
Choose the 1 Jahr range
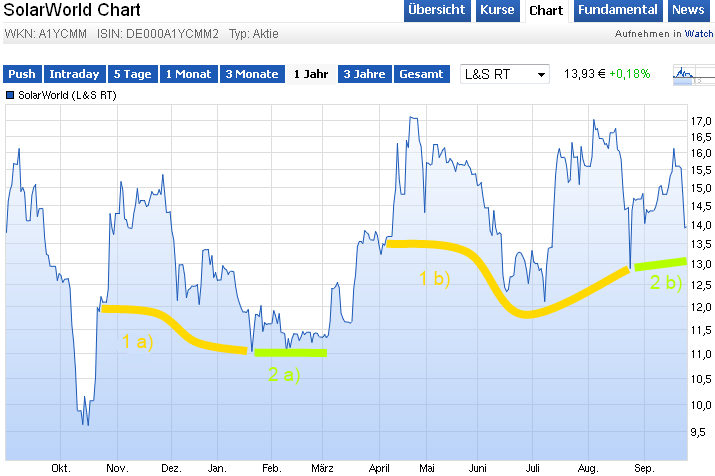click(x=311, y=74)
